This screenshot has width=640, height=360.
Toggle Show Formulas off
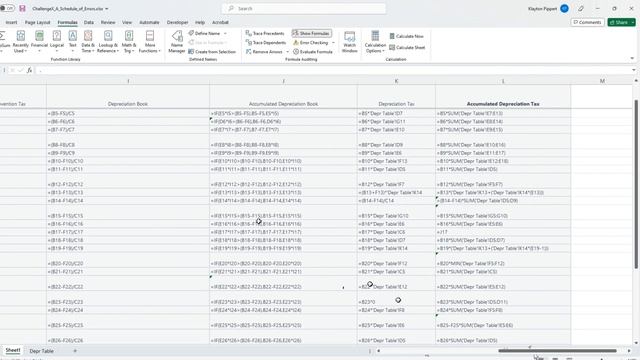[x=312, y=33]
